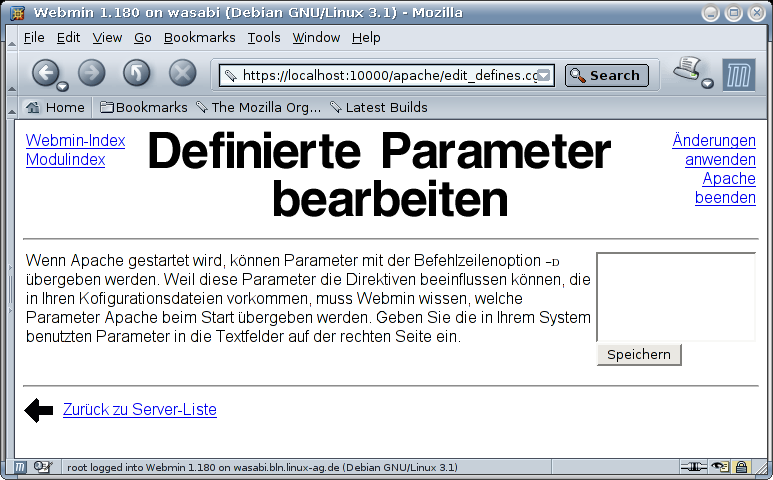Collapse the navigation toolbar using its grippy
Image resolution: width=773 pixels, height=480 pixels.
(12, 73)
